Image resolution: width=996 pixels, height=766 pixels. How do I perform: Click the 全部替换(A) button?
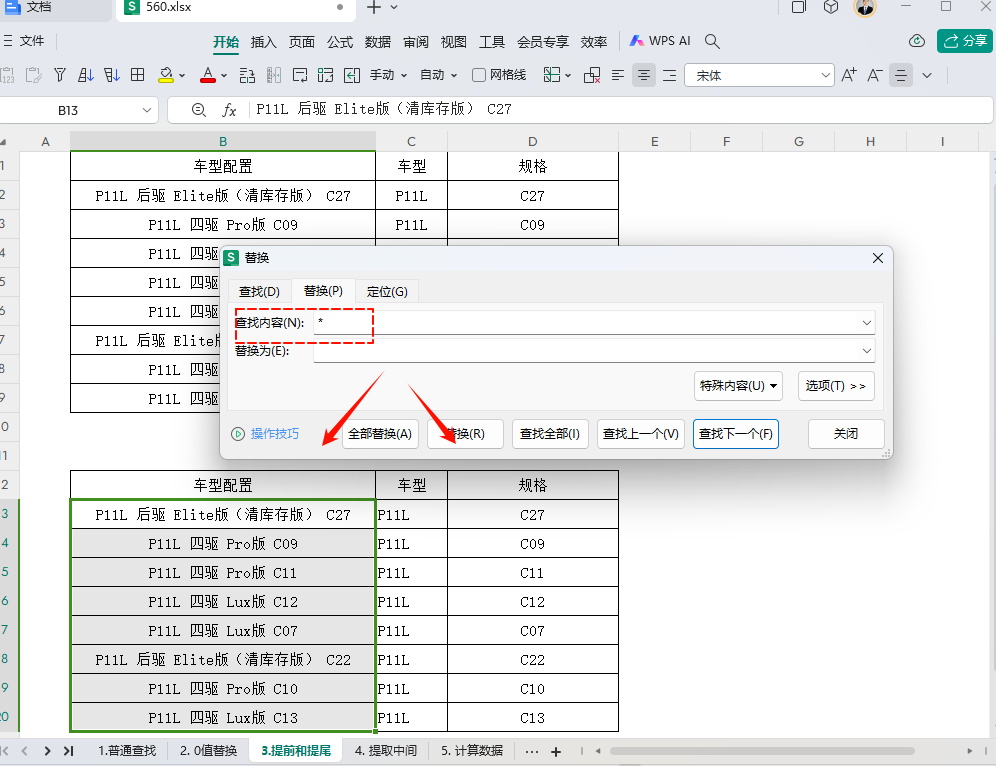tap(380, 434)
